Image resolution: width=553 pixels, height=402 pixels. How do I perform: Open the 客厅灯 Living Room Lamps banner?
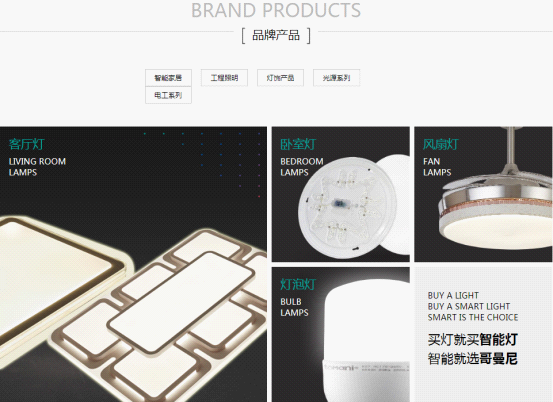(133, 264)
